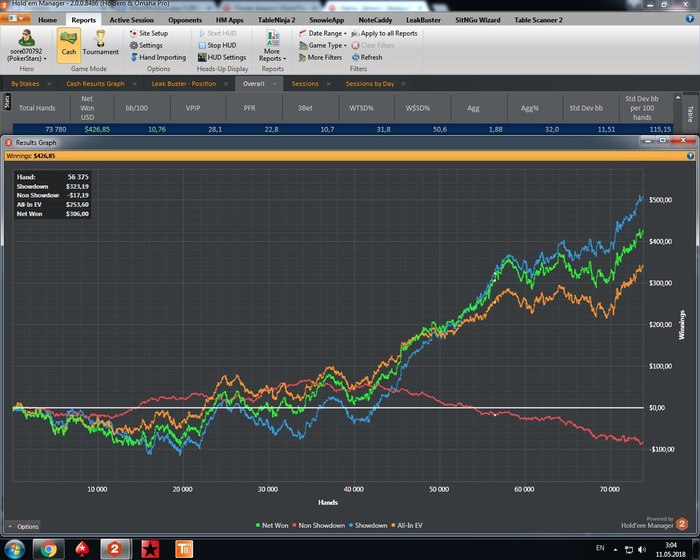Close the Leak Buster - Position tab
This screenshot has width=700, height=560.
pyautogui.click(x=226, y=84)
